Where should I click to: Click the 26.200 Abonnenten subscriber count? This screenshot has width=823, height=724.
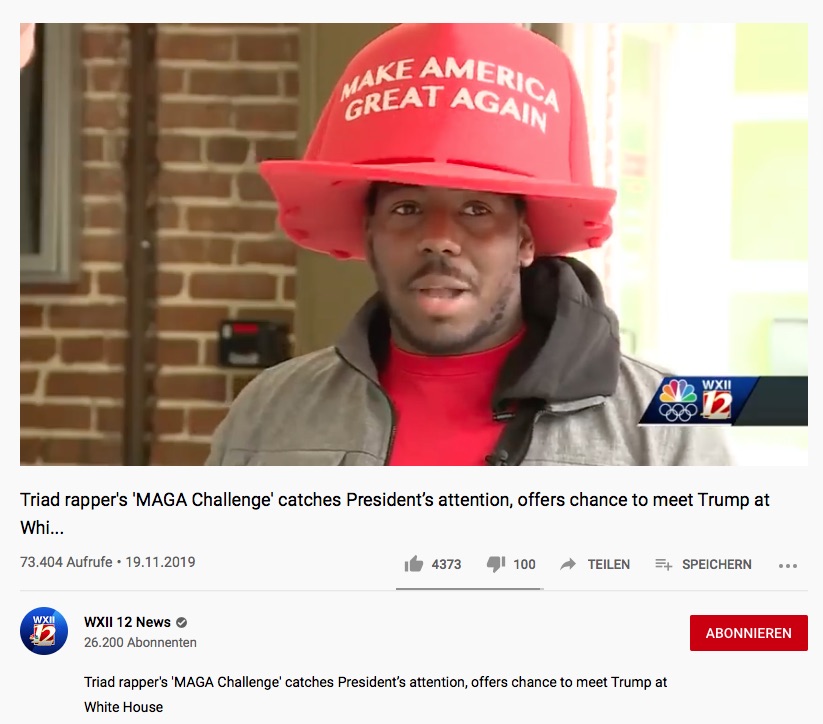coord(140,643)
